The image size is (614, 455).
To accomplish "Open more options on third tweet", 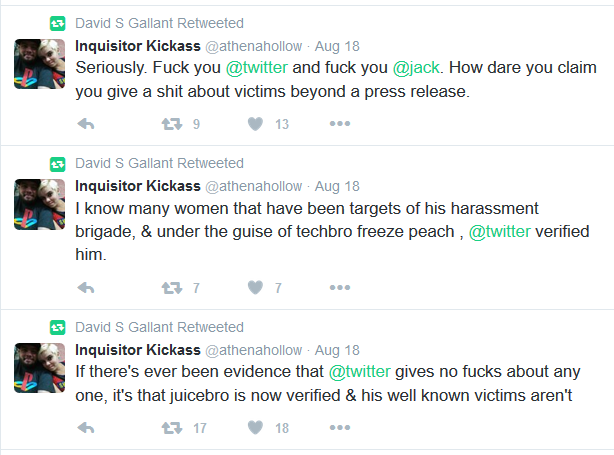I will coord(340,427).
